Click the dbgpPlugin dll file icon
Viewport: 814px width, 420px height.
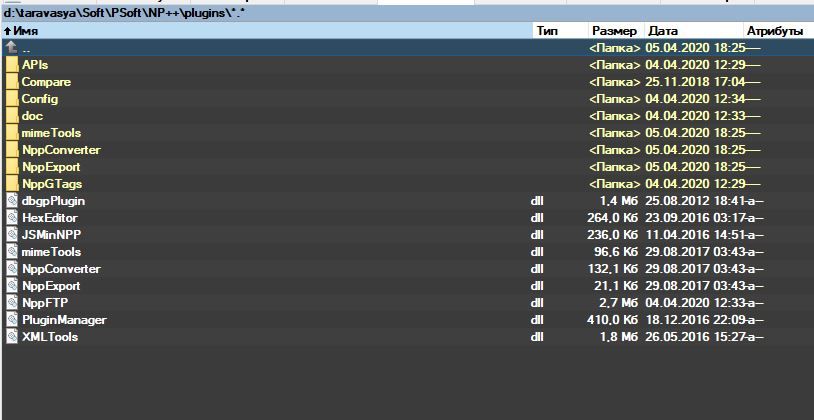pos(12,200)
